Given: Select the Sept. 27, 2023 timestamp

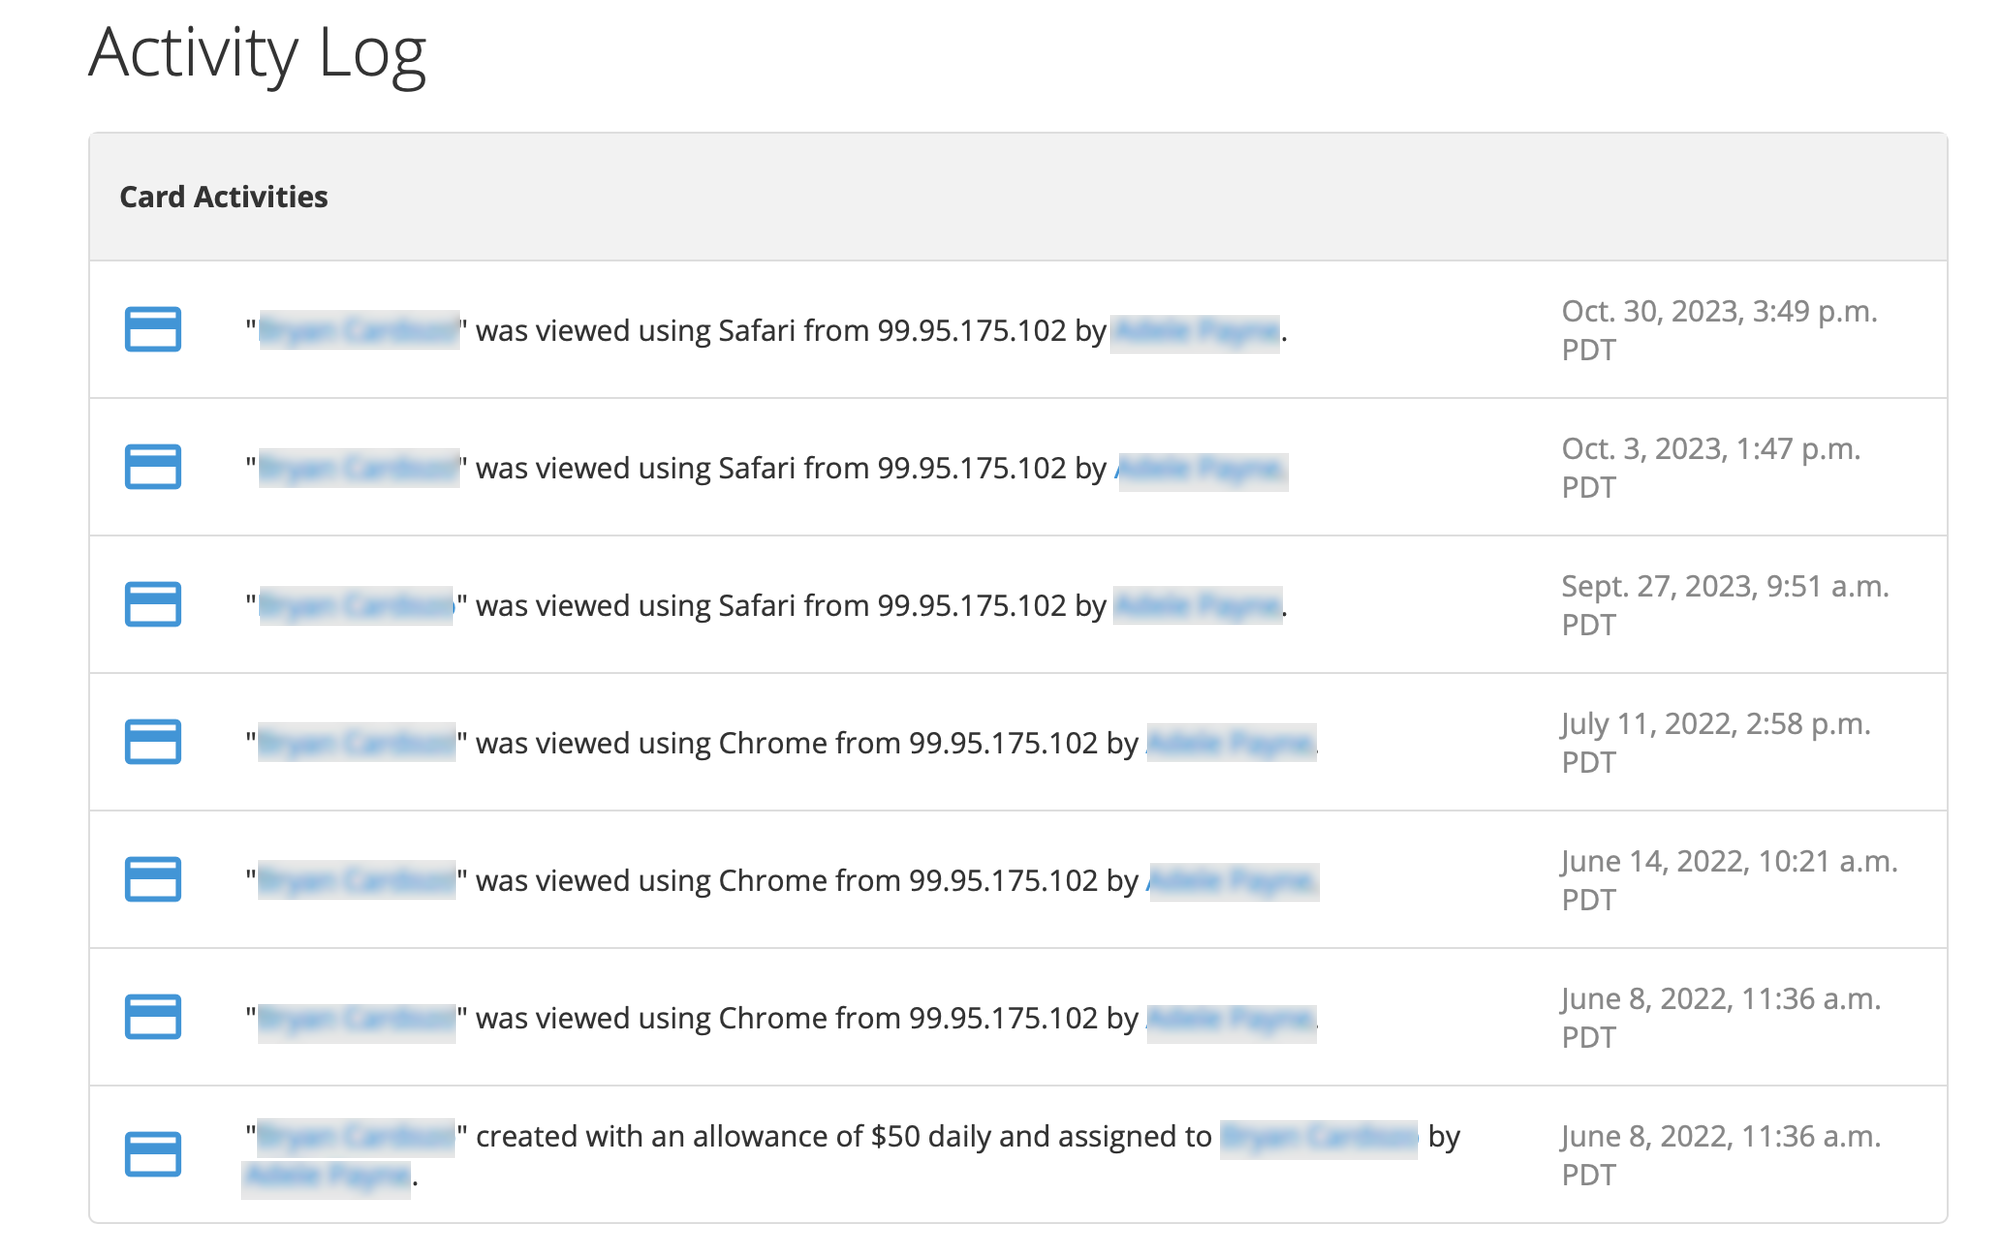Looking at the screenshot, I should click(x=1730, y=605).
